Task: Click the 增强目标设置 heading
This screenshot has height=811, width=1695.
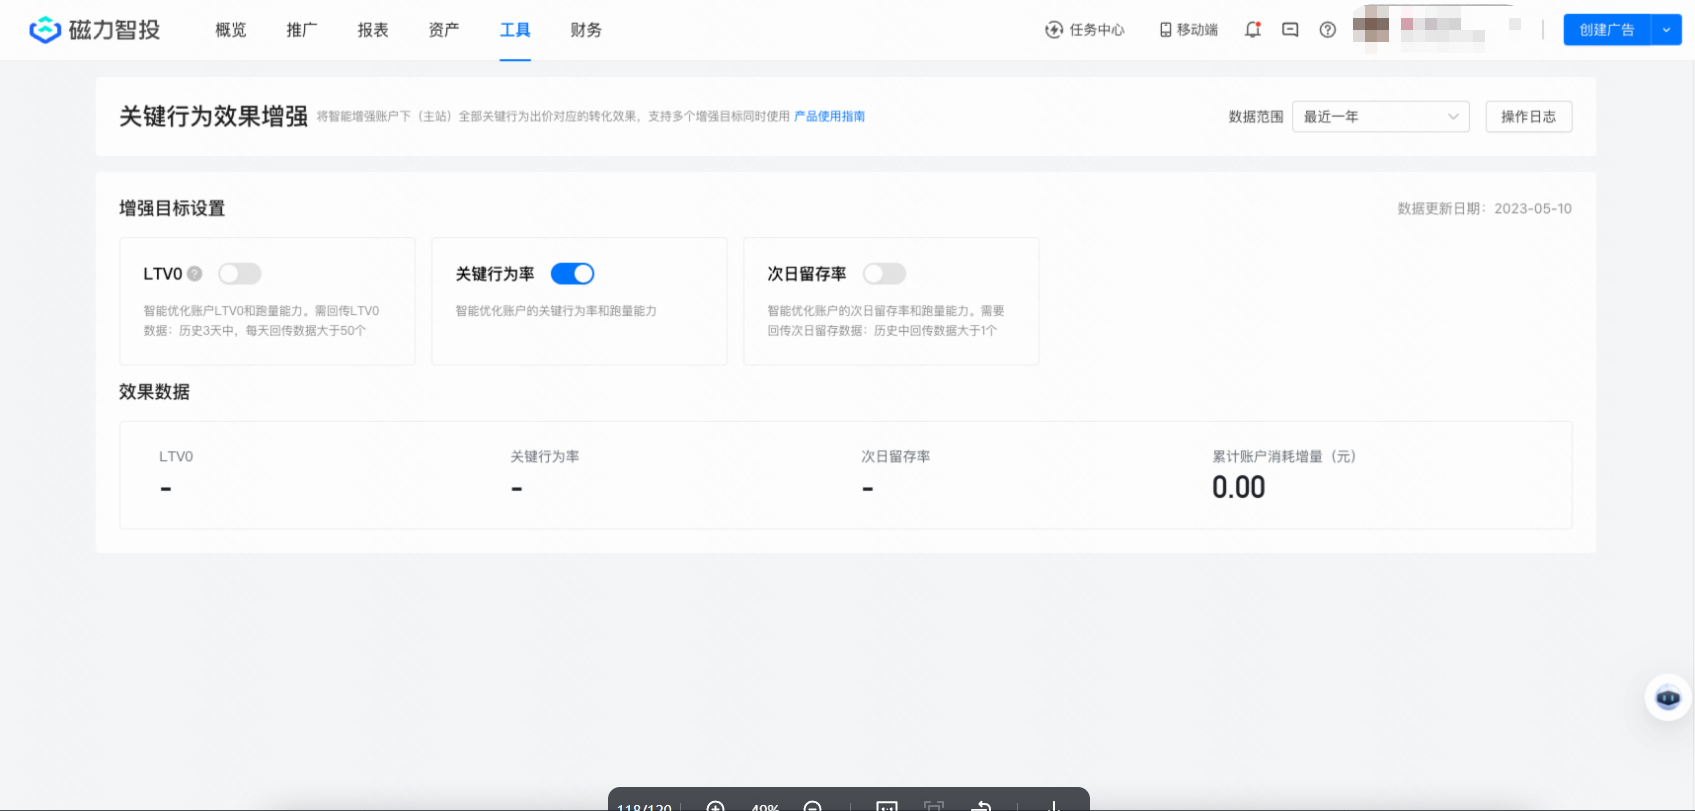Action: 172,208
